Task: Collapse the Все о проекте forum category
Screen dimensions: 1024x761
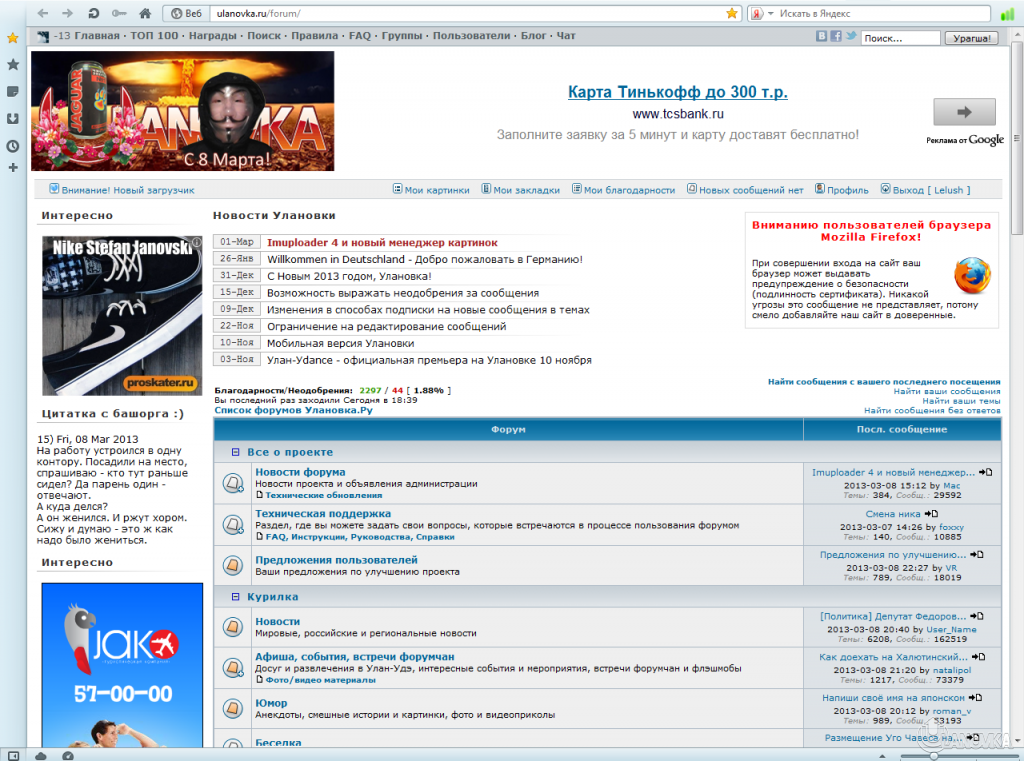Action: [x=236, y=452]
